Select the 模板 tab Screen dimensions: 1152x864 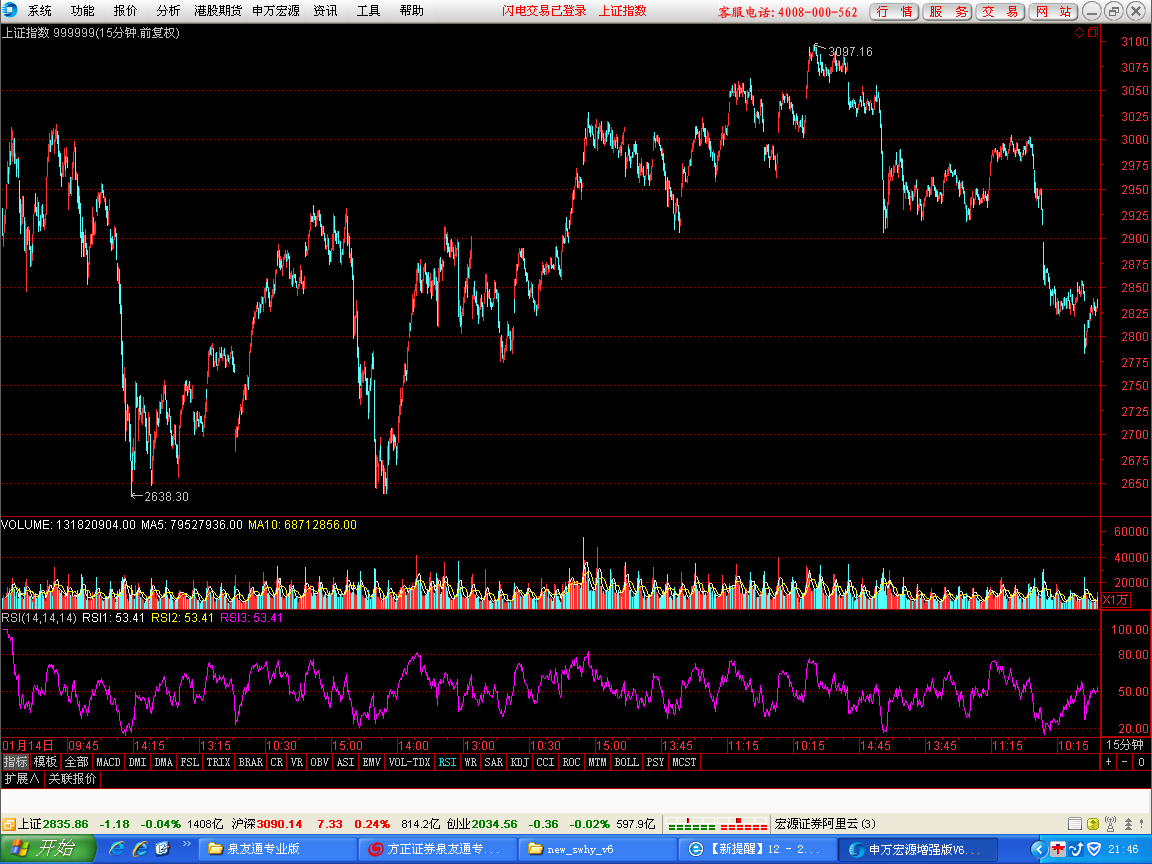tap(45, 763)
